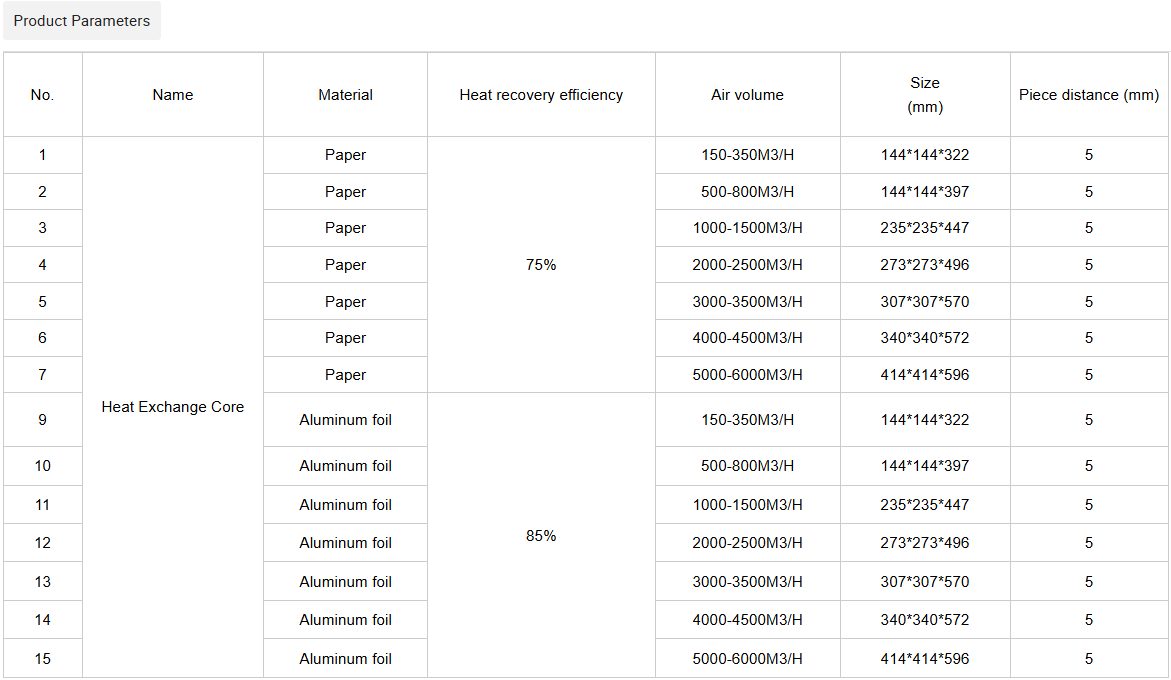Screen dimensions: 1171x680
Task: Click the Size (mm) column header
Action: 925,95
